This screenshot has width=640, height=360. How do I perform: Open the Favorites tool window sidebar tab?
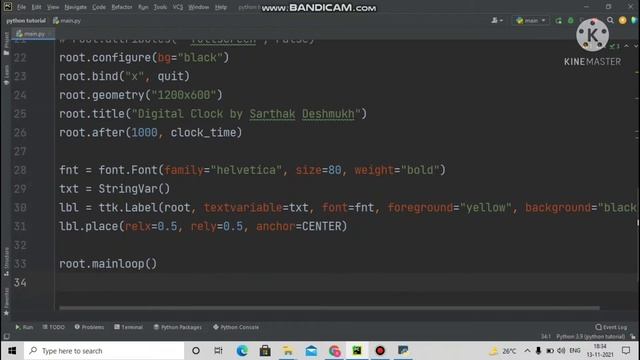click(x=6, y=301)
